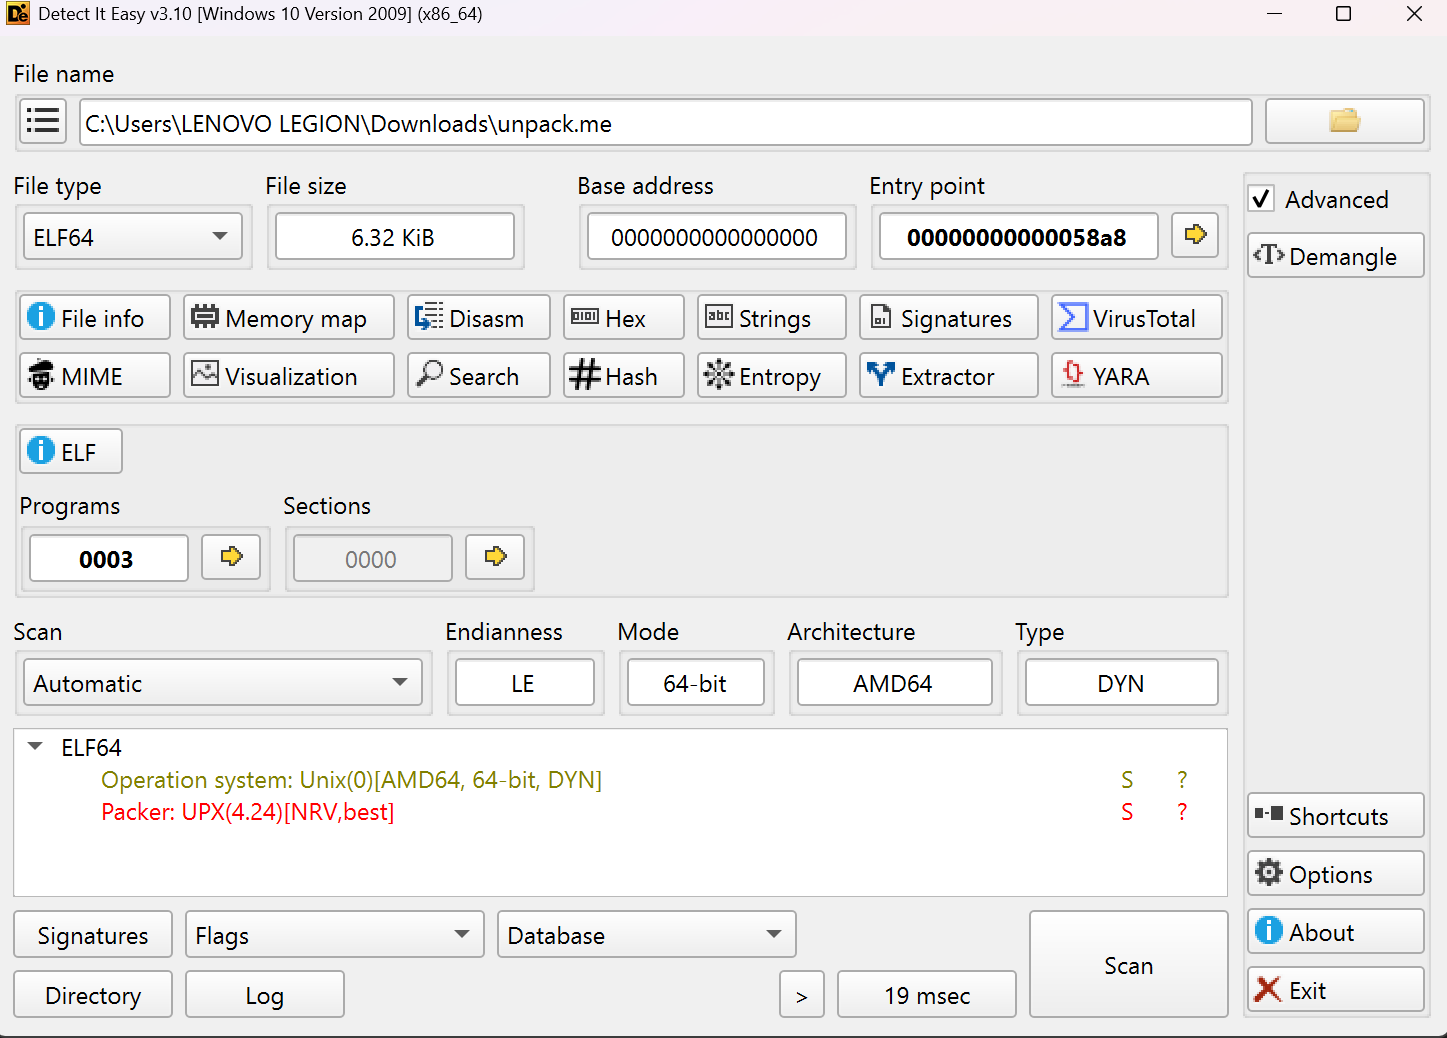The height and width of the screenshot is (1038, 1447).
Task: Open the Memory map view
Action: coord(288,318)
